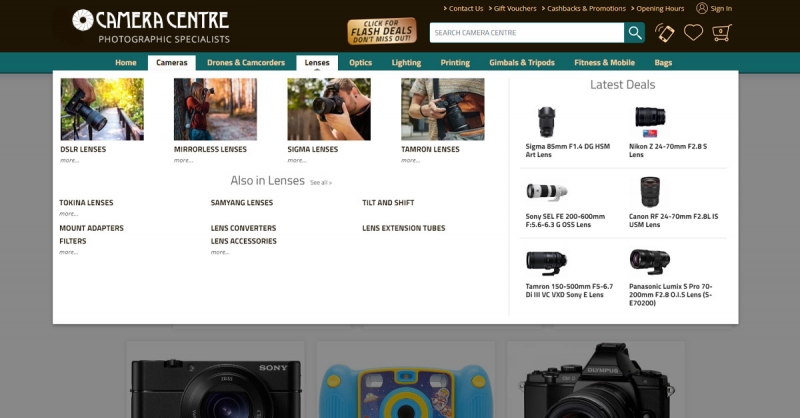Viewport: 800px width, 418px height.
Task: Click 'See all >' next to Also in Lenses
Action: (x=321, y=182)
